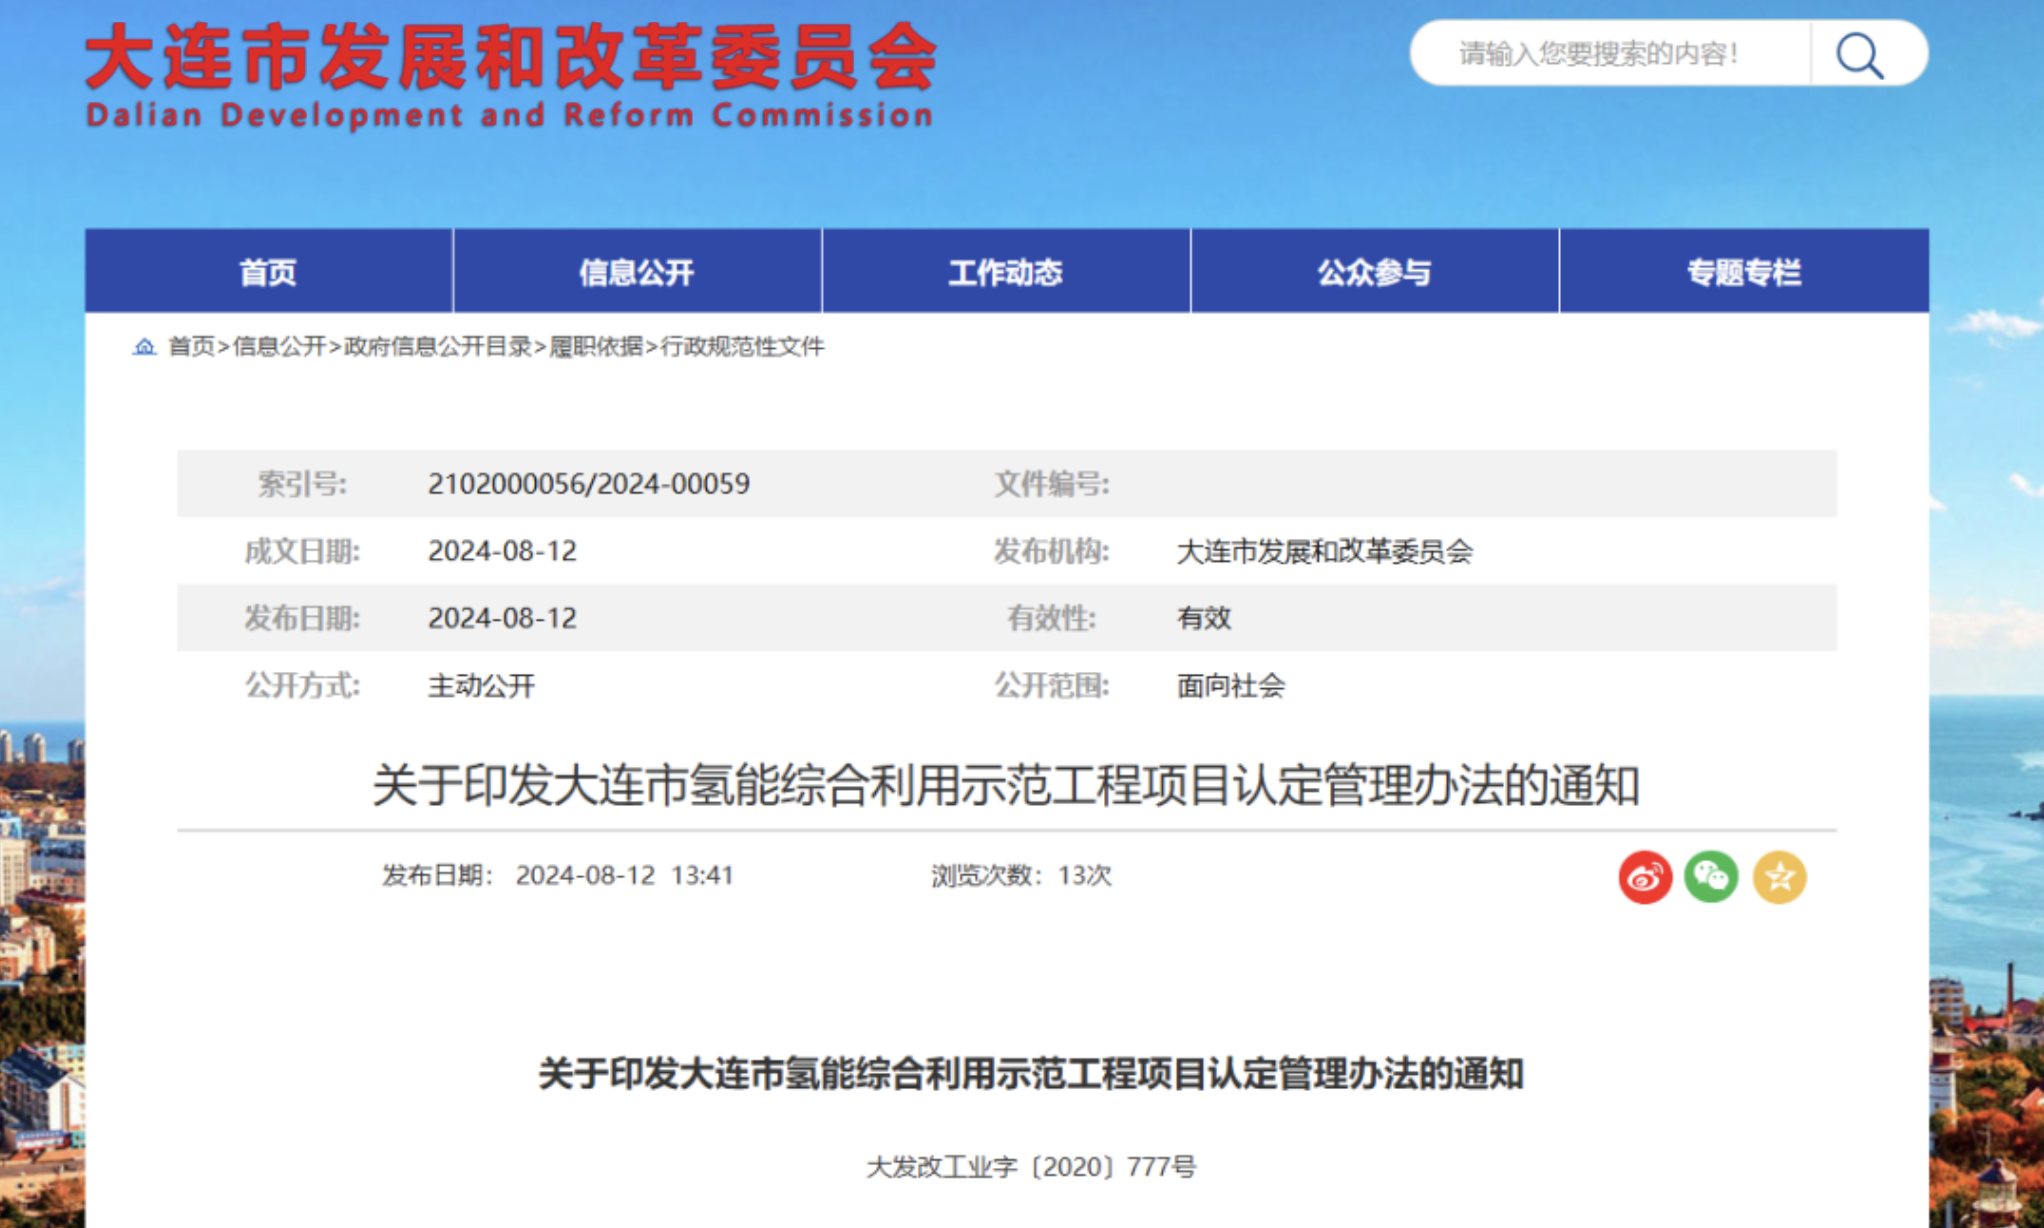Go to 首页 in the breadcrumb

click(x=192, y=346)
